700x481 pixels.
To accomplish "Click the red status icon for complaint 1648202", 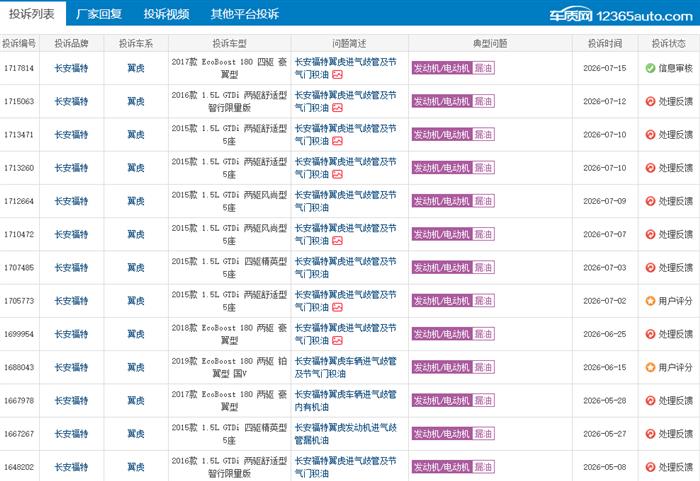I will click(x=650, y=467).
